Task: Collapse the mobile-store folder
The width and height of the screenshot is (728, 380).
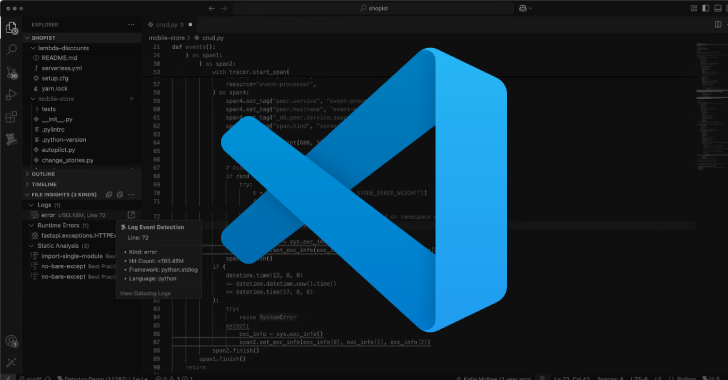Action: (x=82, y=99)
